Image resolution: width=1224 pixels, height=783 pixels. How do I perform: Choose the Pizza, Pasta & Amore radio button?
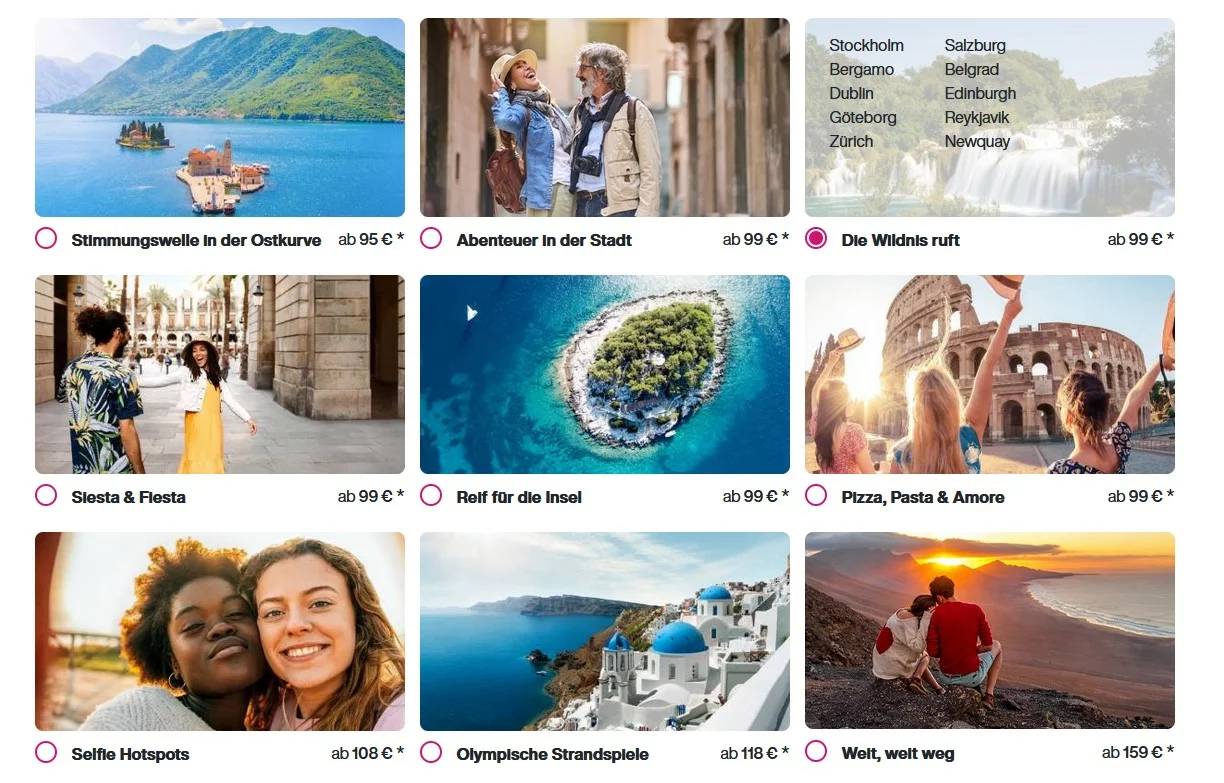(x=816, y=496)
